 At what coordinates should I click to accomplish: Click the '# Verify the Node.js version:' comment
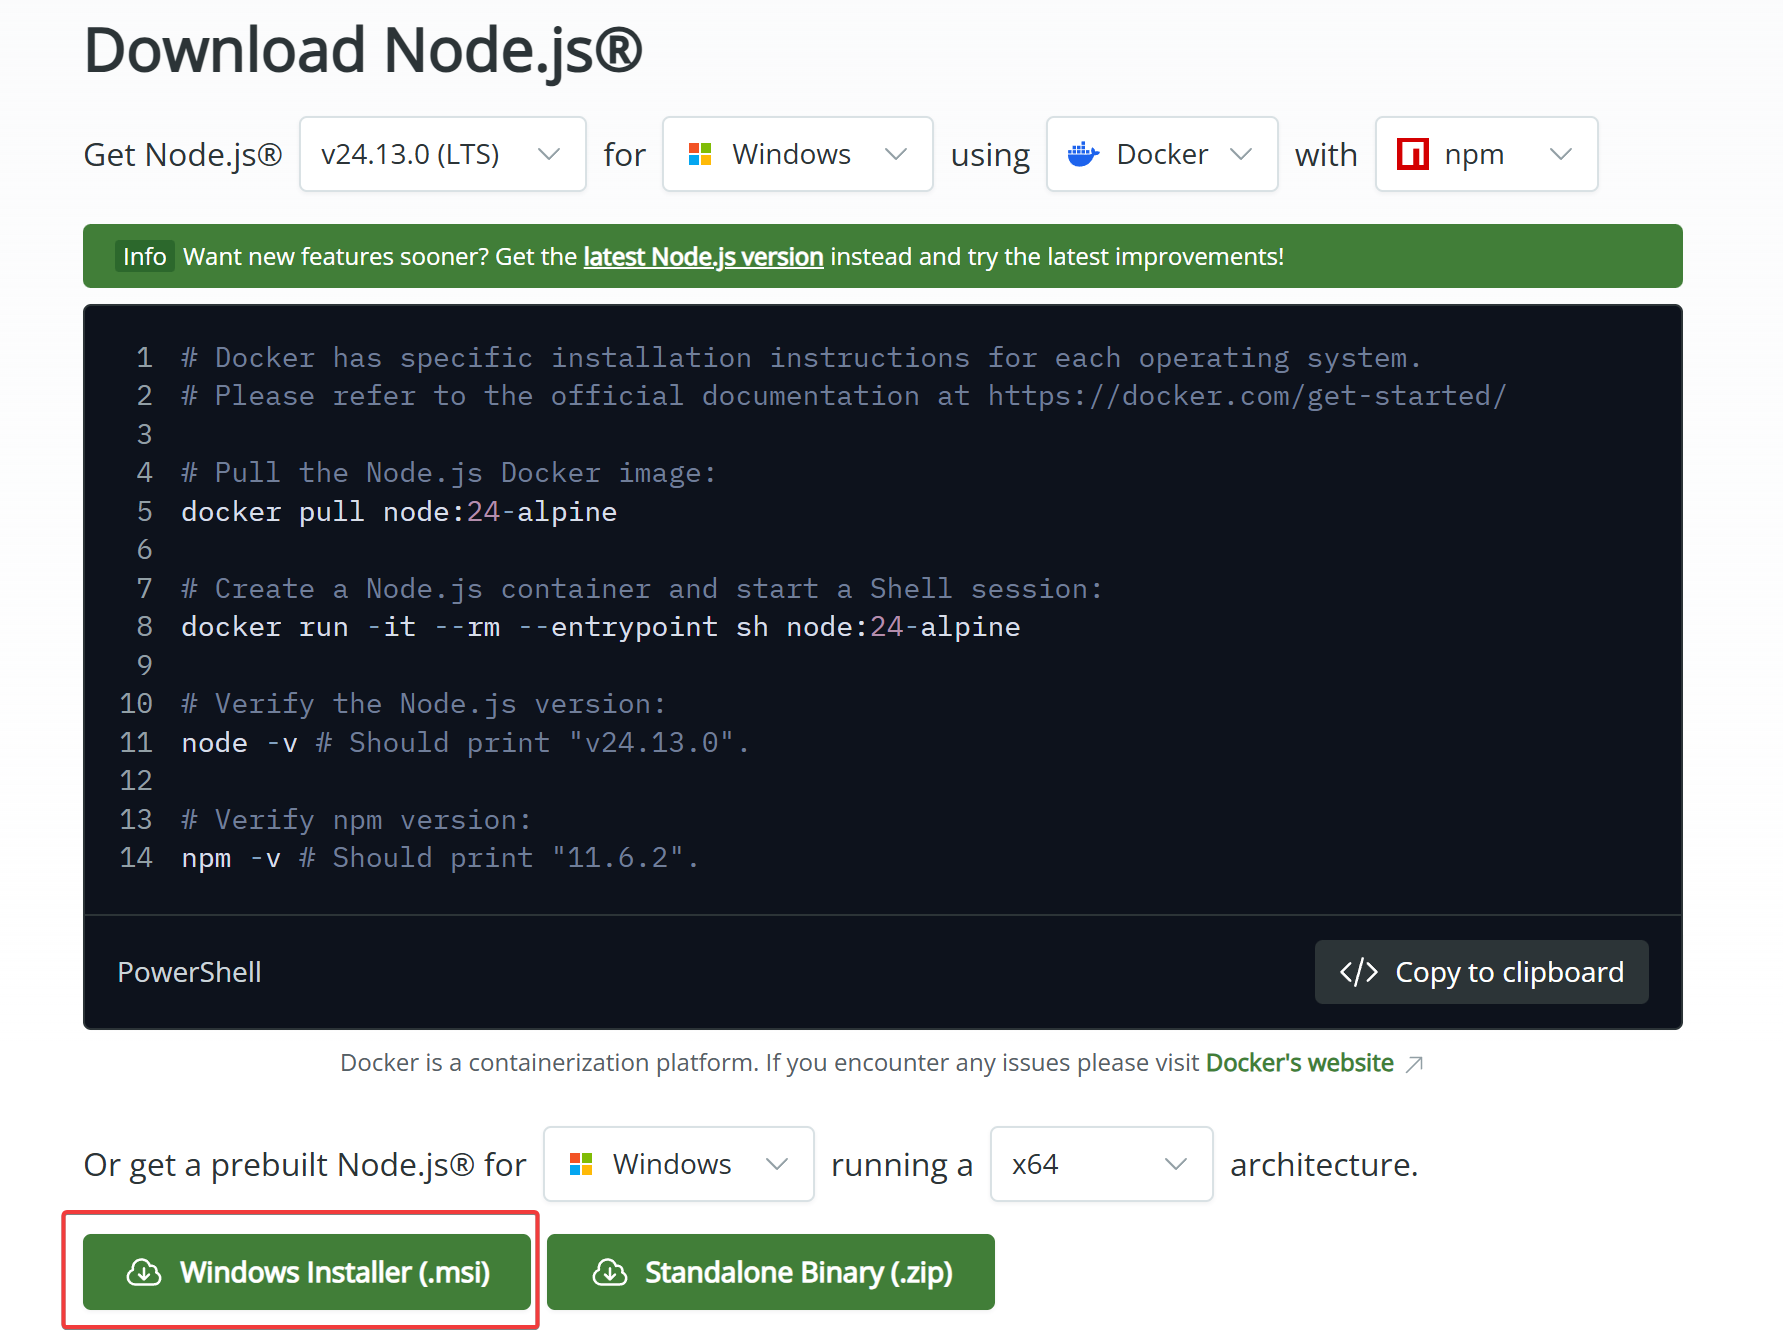(x=424, y=704)
